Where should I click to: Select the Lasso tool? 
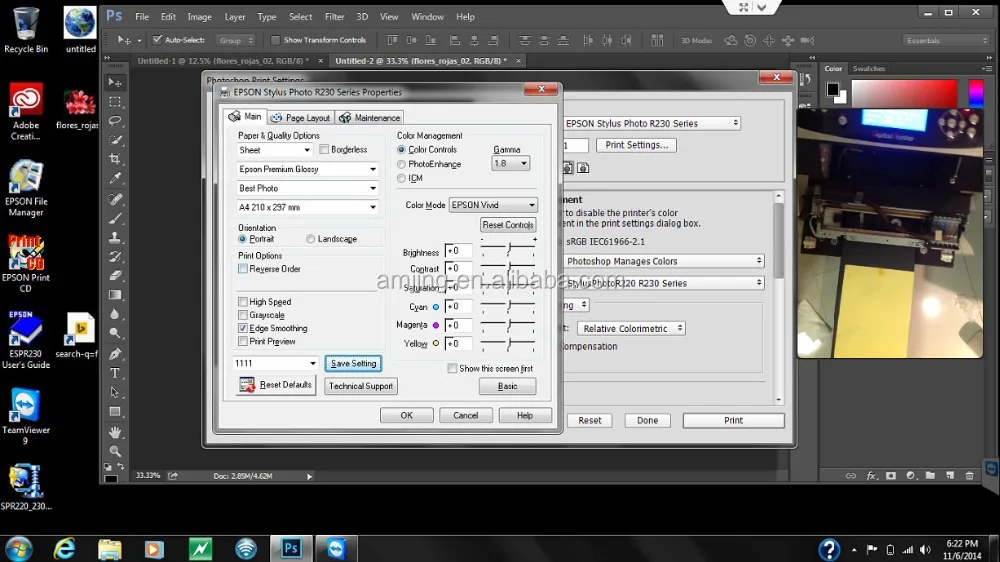115,121
